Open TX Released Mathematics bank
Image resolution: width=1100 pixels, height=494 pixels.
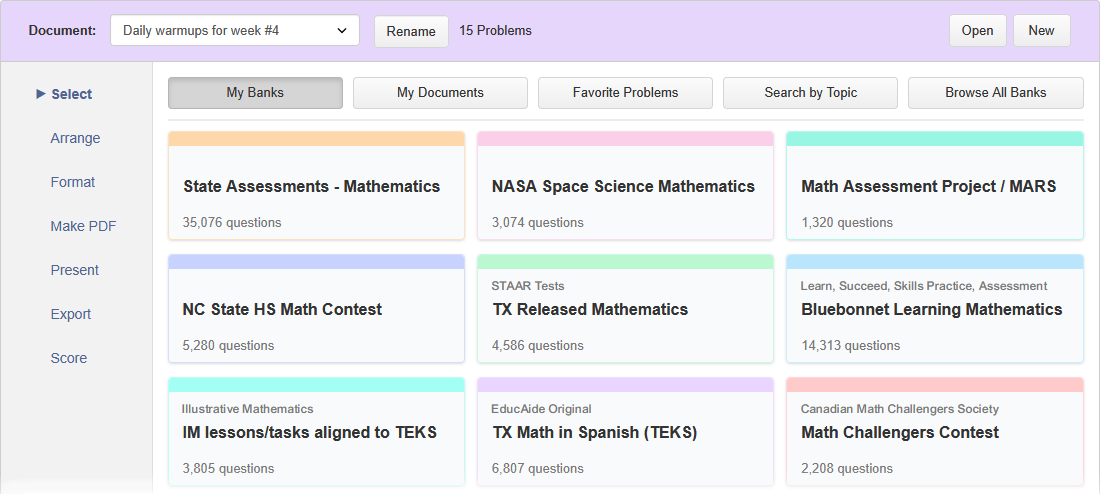click(x=625, y=309)
